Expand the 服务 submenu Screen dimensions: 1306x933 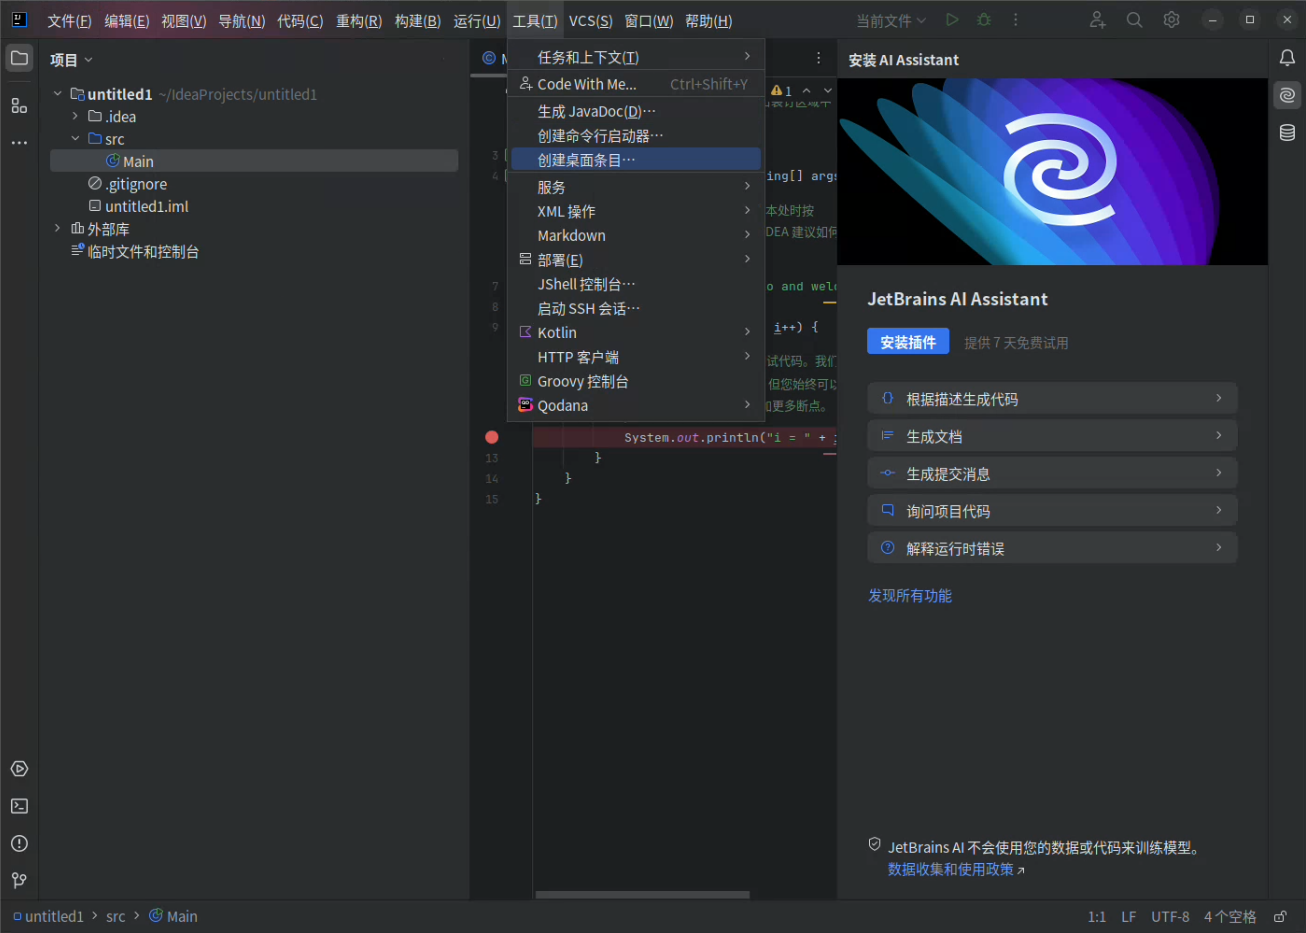point(635,187)
